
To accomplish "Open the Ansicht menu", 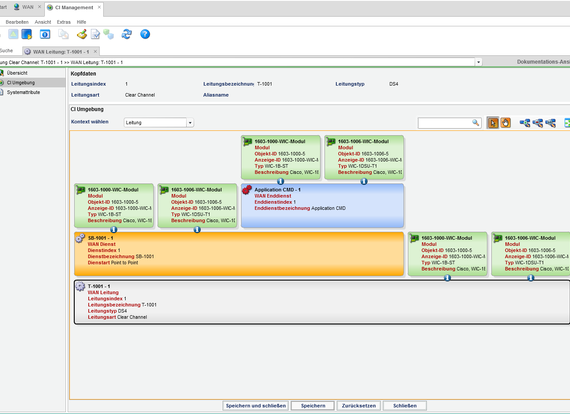I will tap(43, 22).
